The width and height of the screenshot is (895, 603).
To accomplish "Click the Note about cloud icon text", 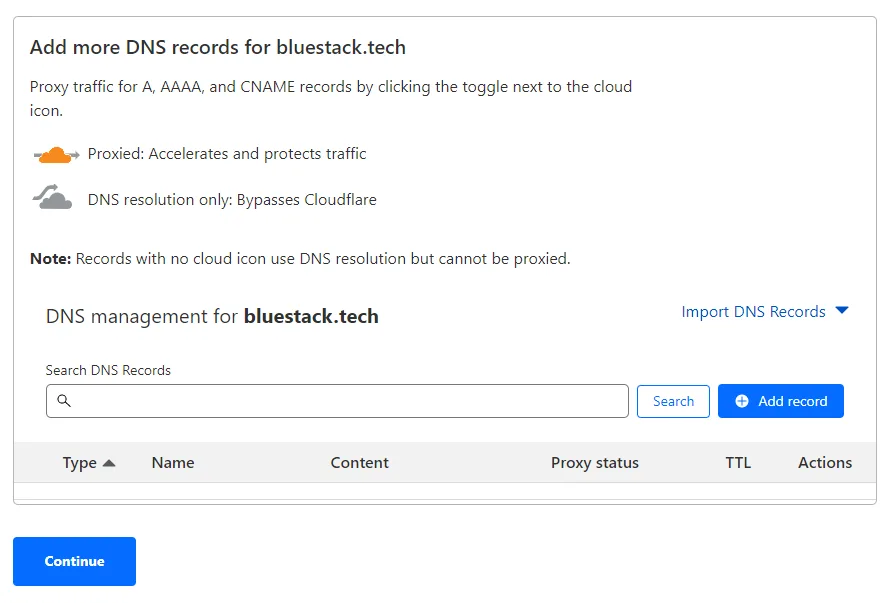I will point(300,259).
